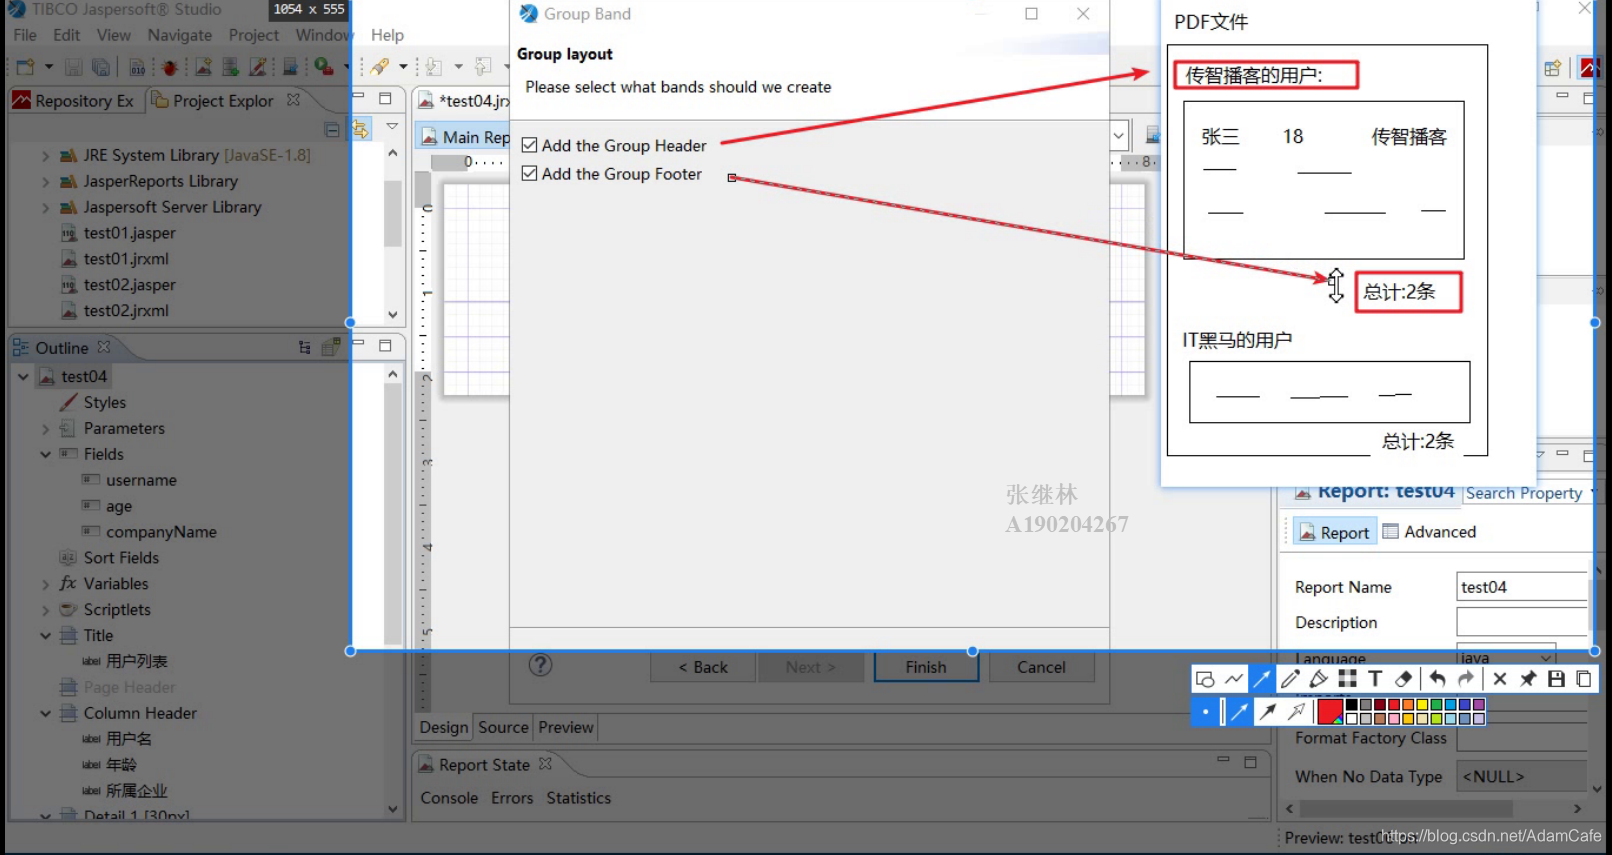The height and width of the screenshot is (855, 1612).
Task: Switch to Repository Explorer tab
Action: pyautogui.click(x=74, y=101)
